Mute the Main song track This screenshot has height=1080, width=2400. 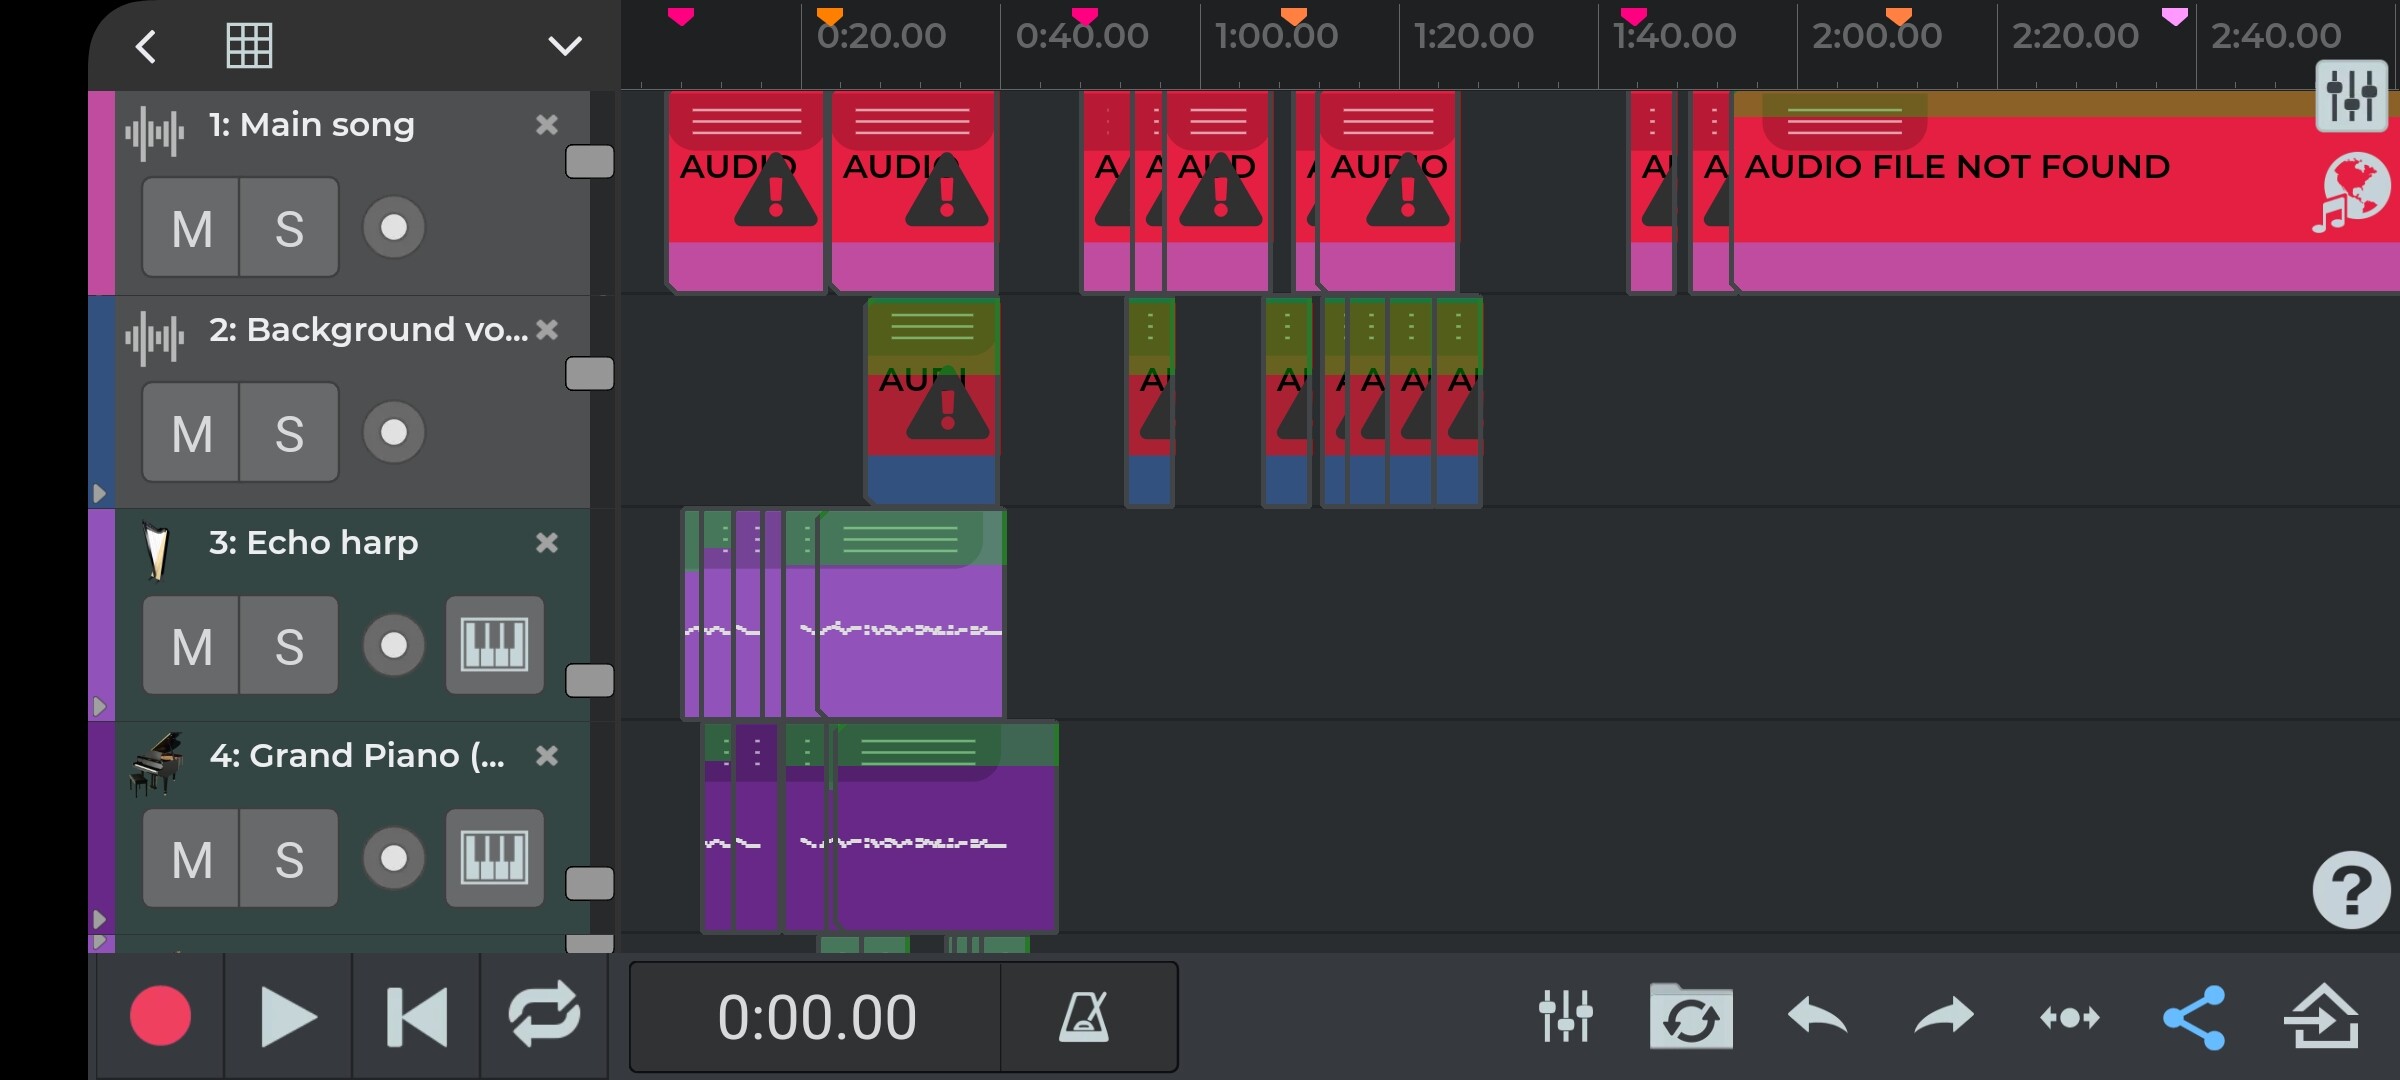[191, 228]
